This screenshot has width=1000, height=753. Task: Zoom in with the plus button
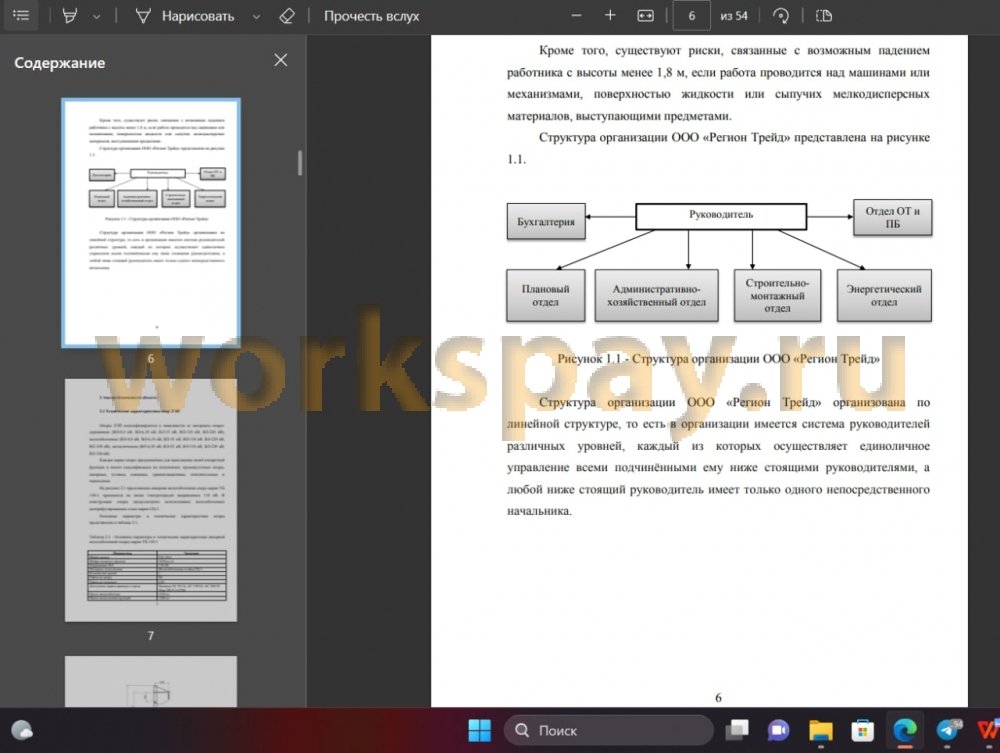pyautogui.click(x=610, y=16)
